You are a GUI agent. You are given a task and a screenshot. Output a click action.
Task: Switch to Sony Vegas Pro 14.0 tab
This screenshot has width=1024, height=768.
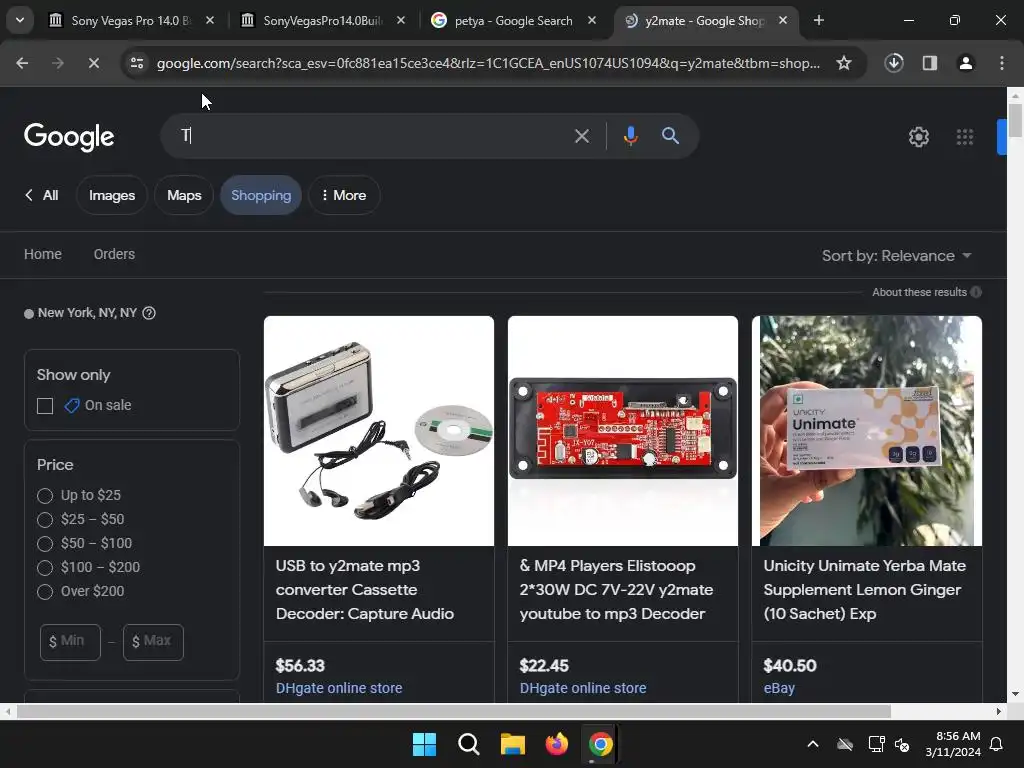coord(131,21)
